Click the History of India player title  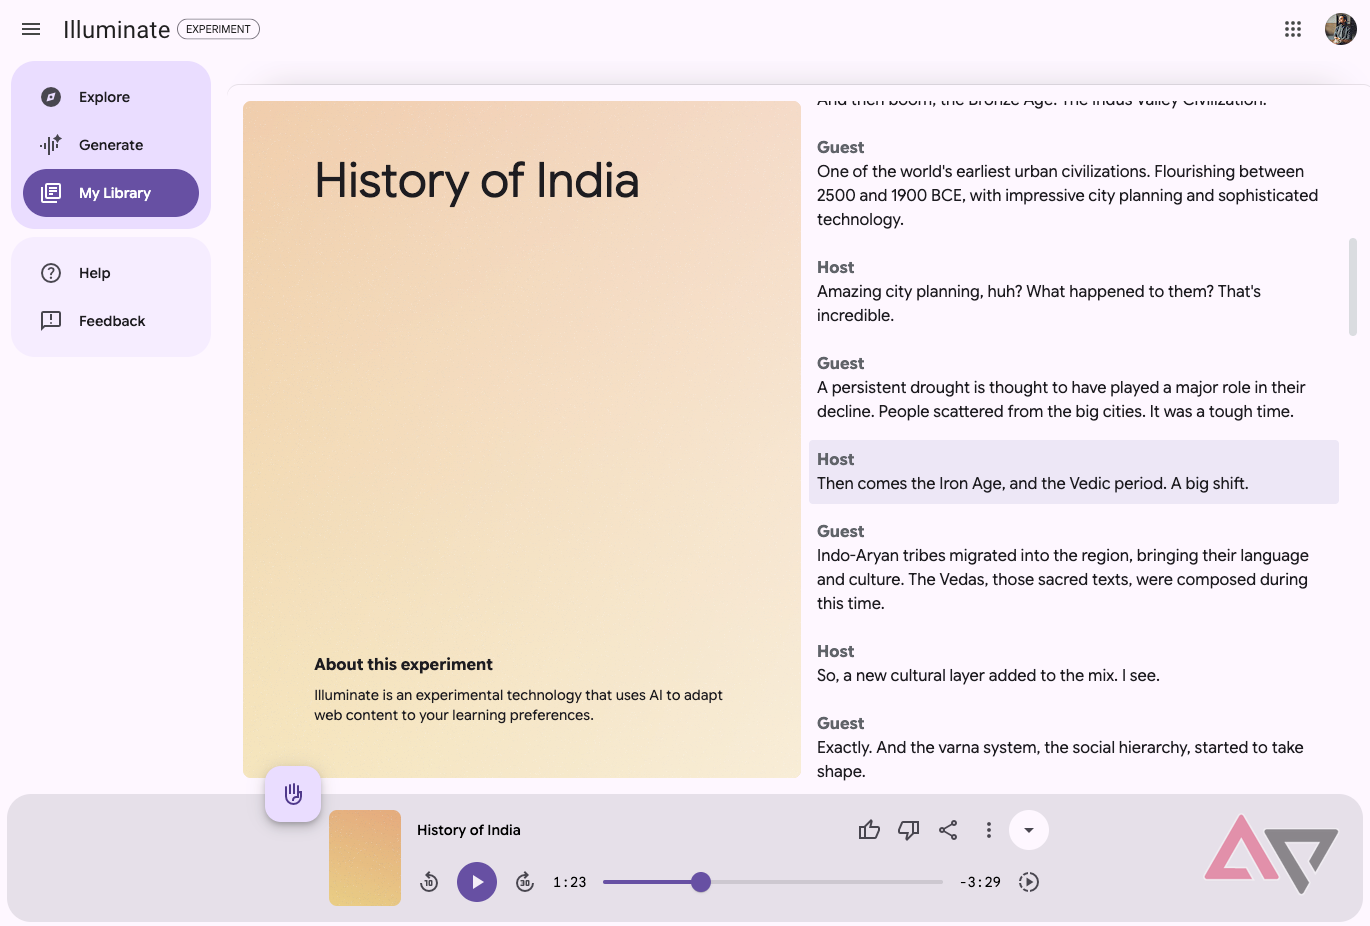coord(469,830)
